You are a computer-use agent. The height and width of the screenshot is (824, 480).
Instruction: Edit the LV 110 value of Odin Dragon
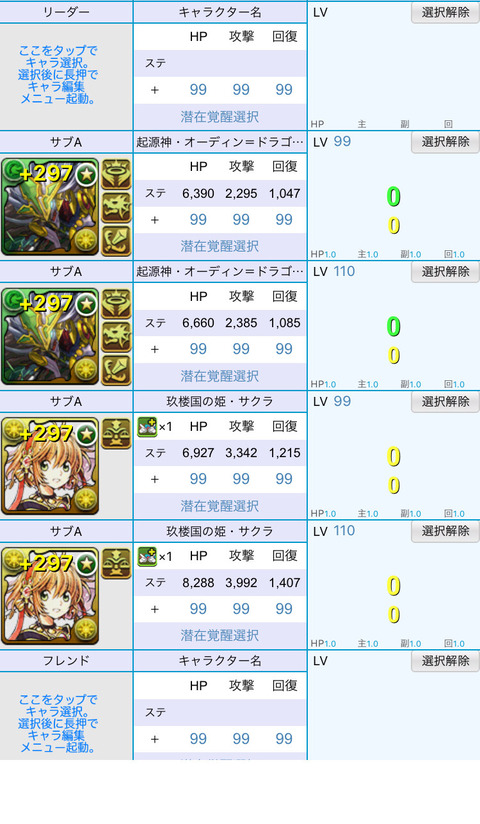click(x=344, y=271)
